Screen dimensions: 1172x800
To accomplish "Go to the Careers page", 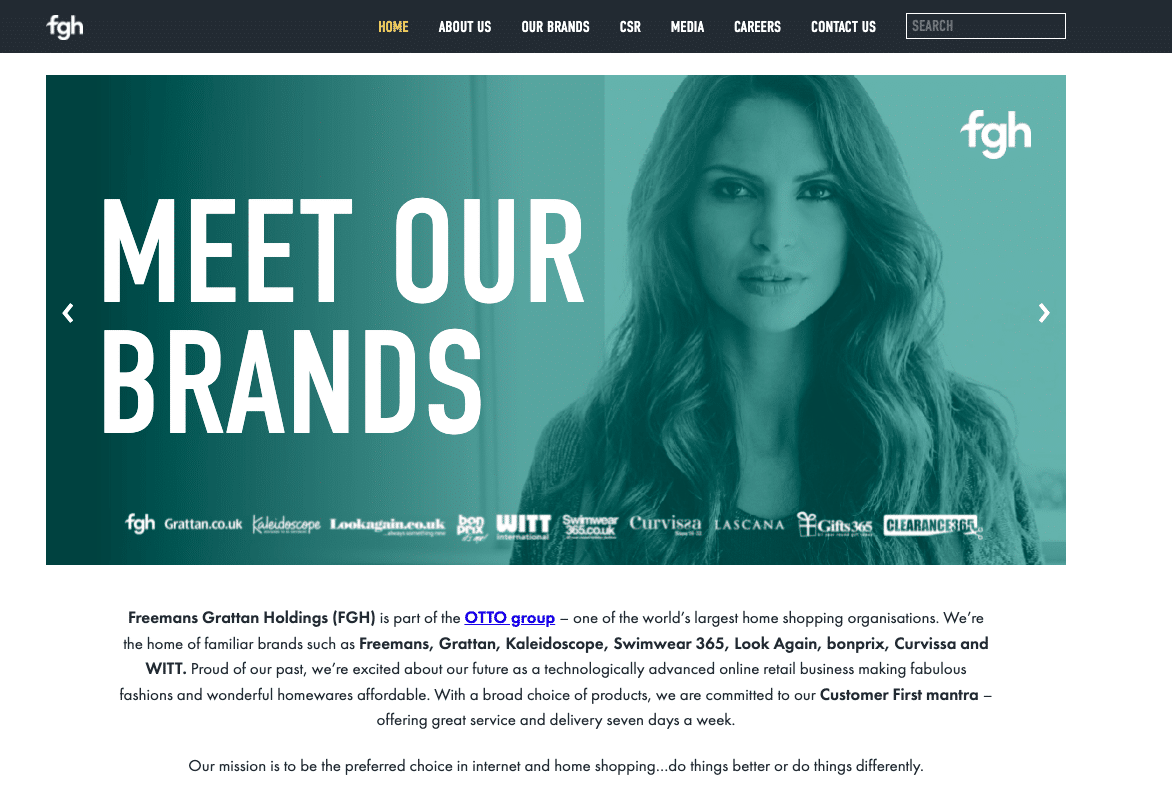I will click(757, 27).
